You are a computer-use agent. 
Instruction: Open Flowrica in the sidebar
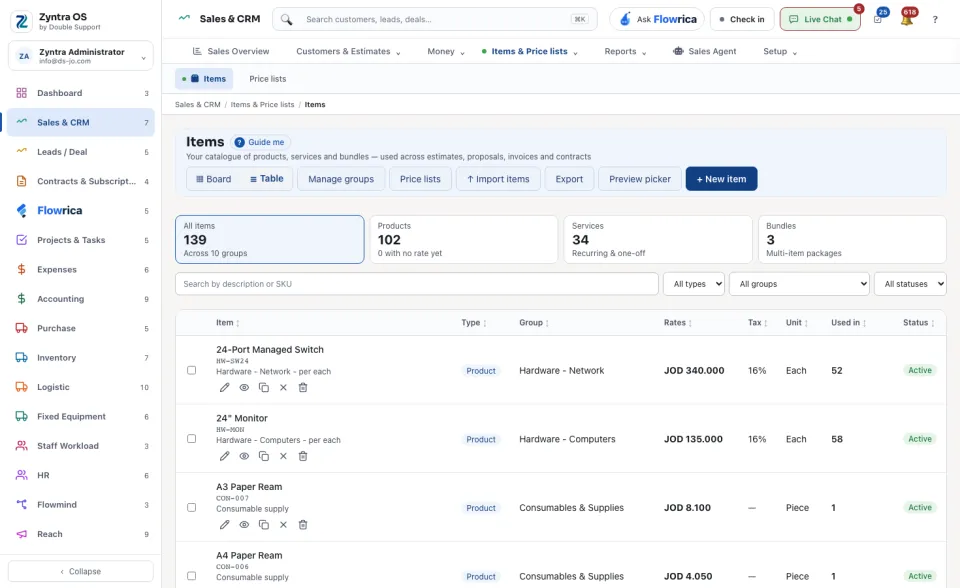click(x=81, y=211)
